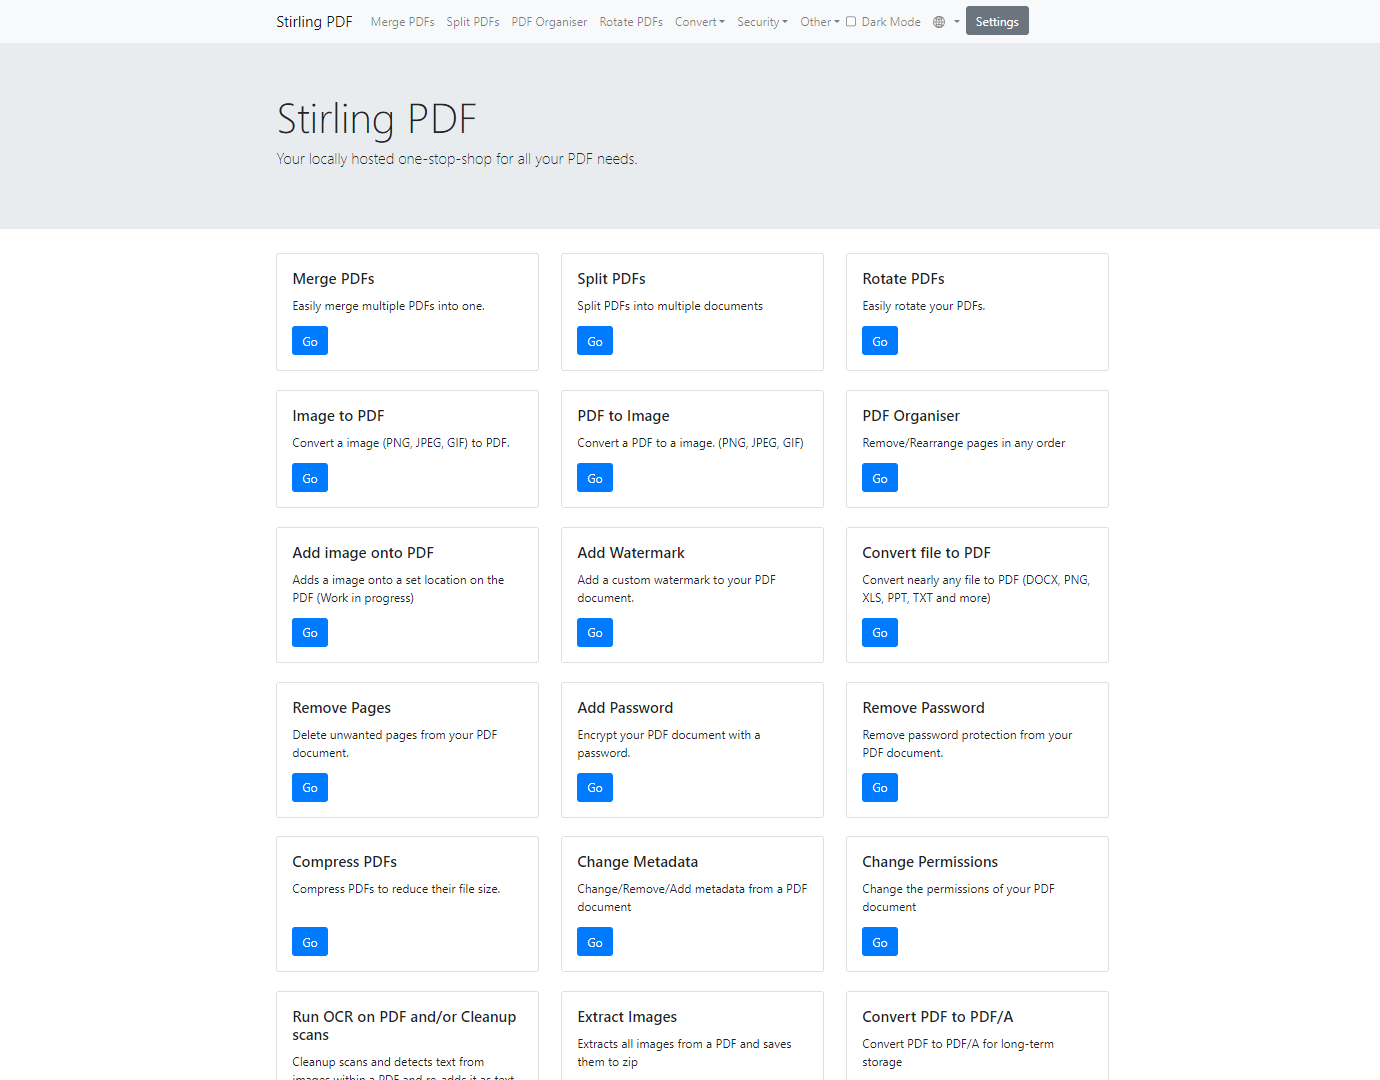Open the language globe icon
This screenshot has width=1380, height=1080.
point(939,22)
